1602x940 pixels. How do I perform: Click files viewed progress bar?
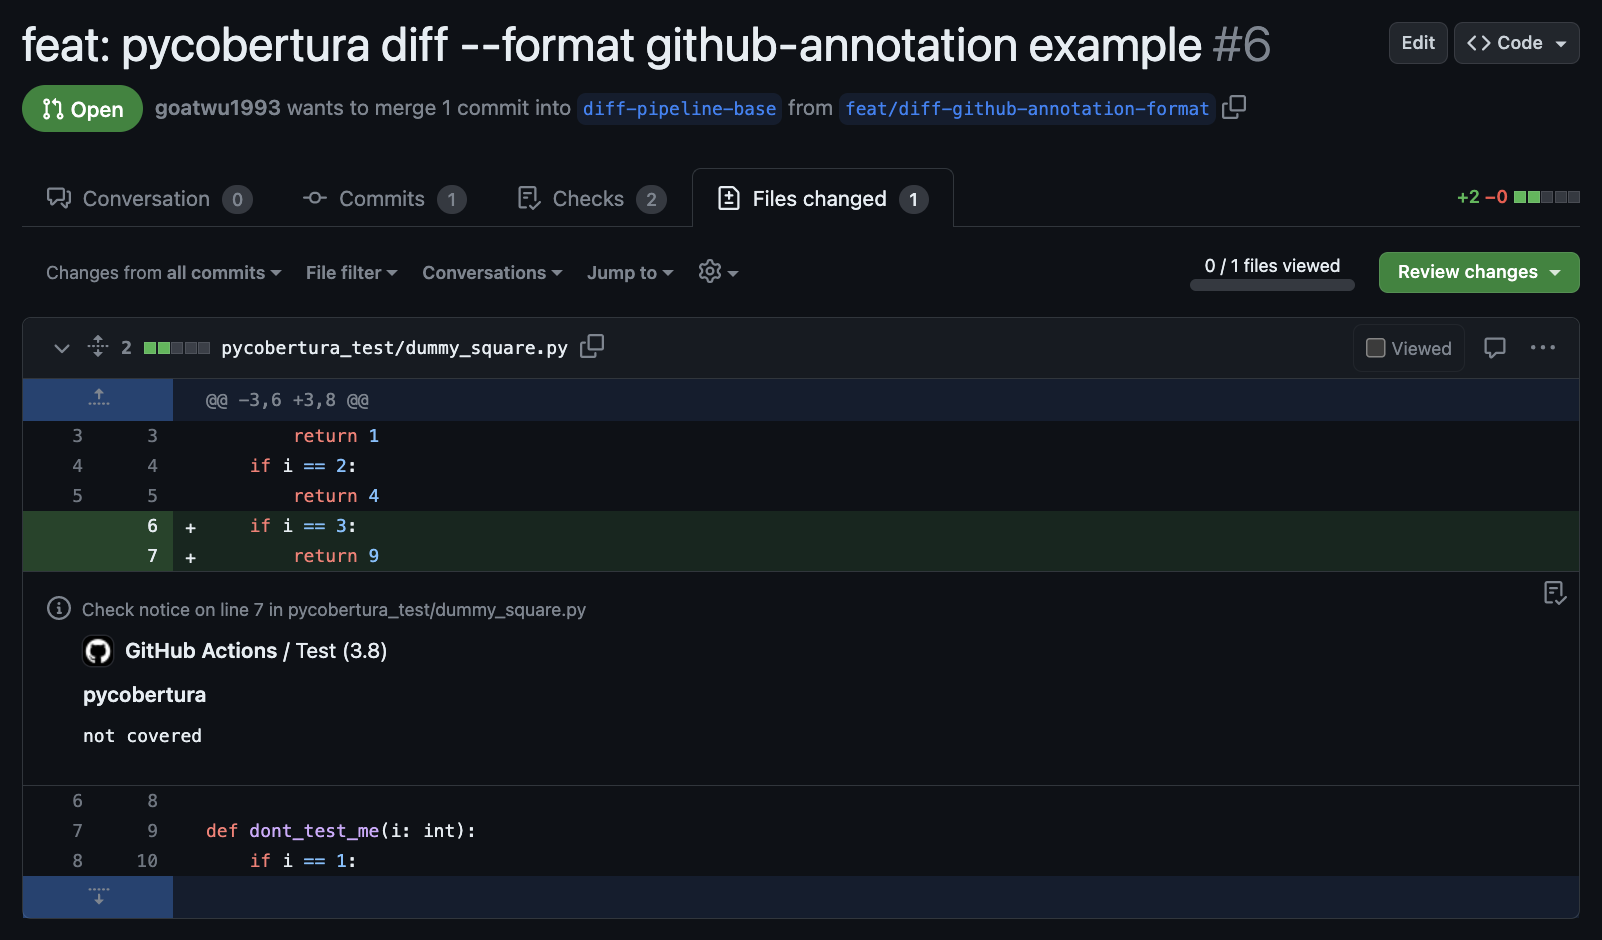click(1272, 285)
